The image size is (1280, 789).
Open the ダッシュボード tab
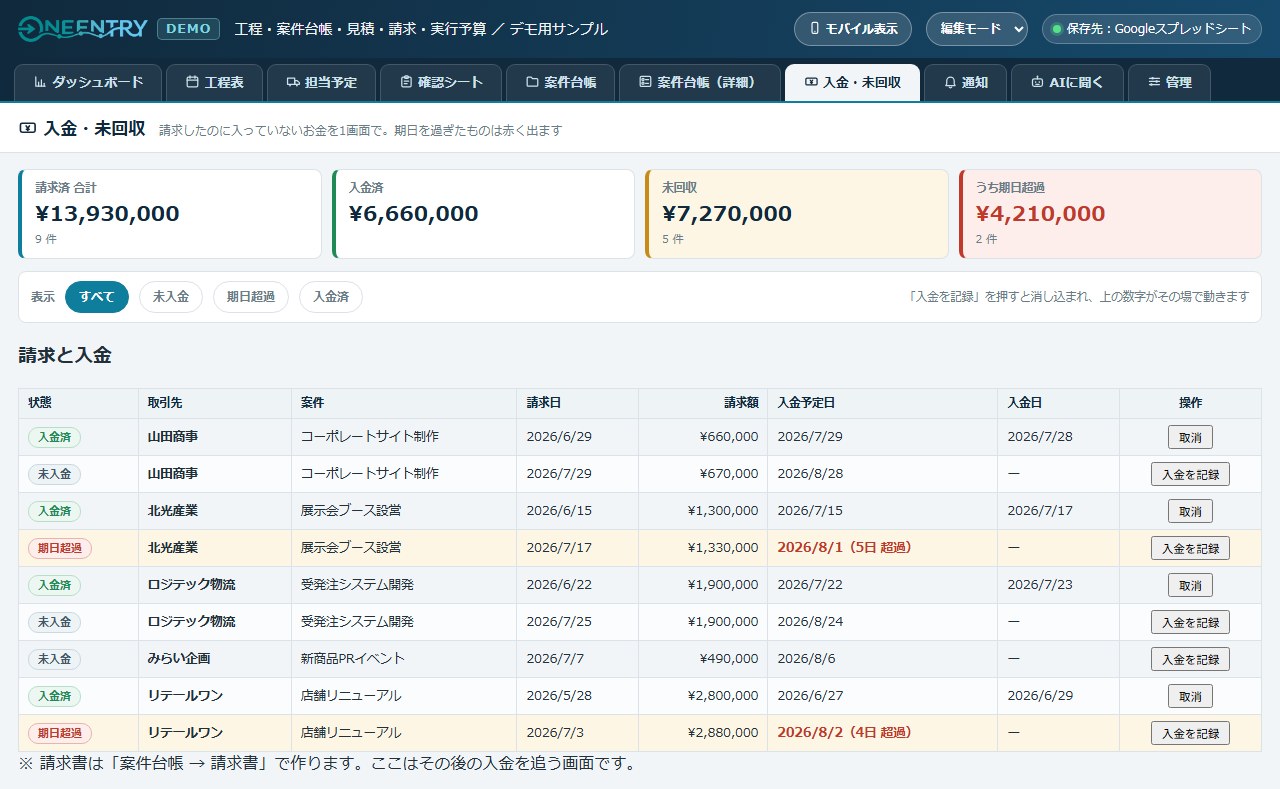click(87, 83)
